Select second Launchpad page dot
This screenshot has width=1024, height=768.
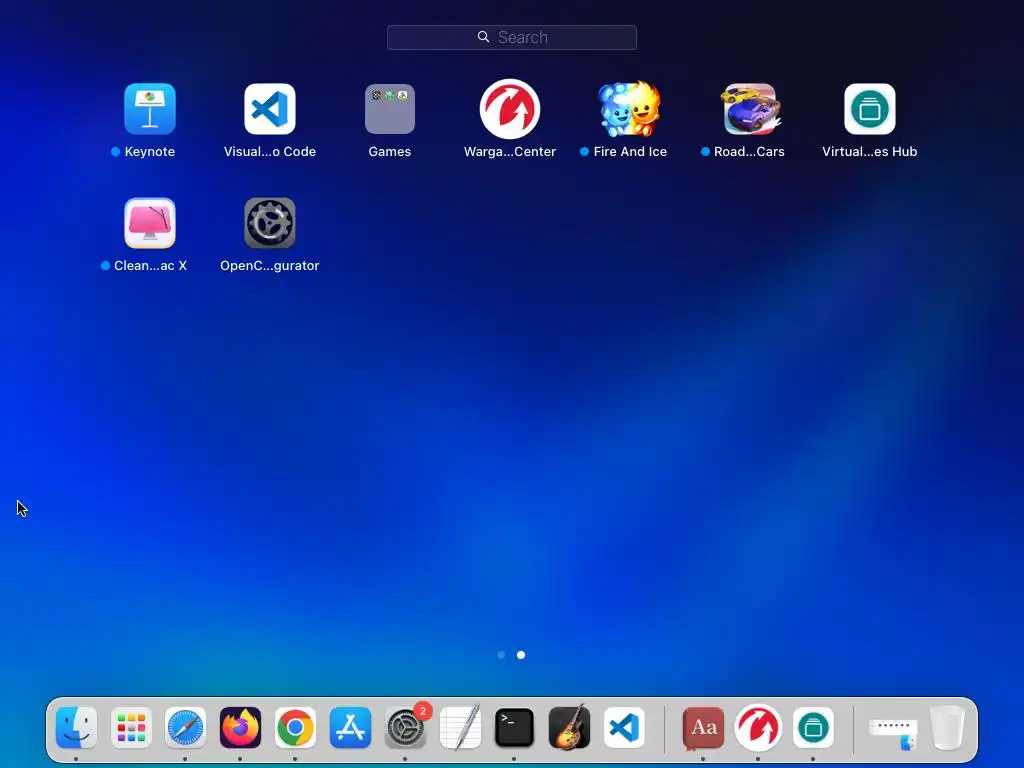point(521,654)
